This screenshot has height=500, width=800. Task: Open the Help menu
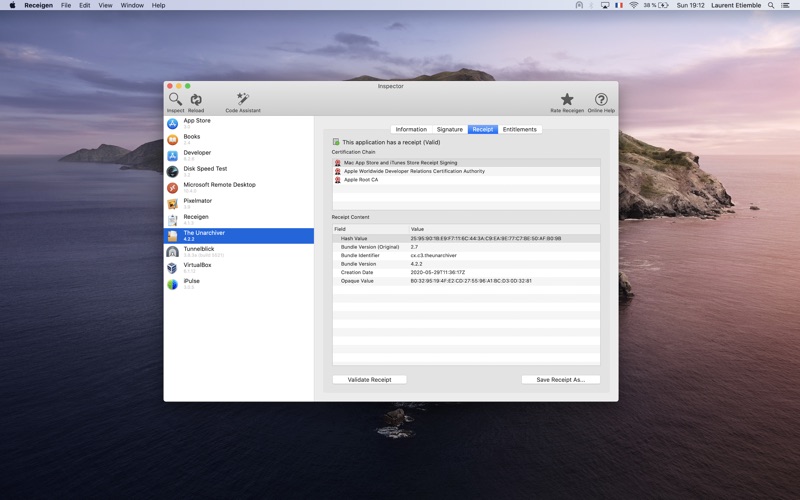pos(158,5)
